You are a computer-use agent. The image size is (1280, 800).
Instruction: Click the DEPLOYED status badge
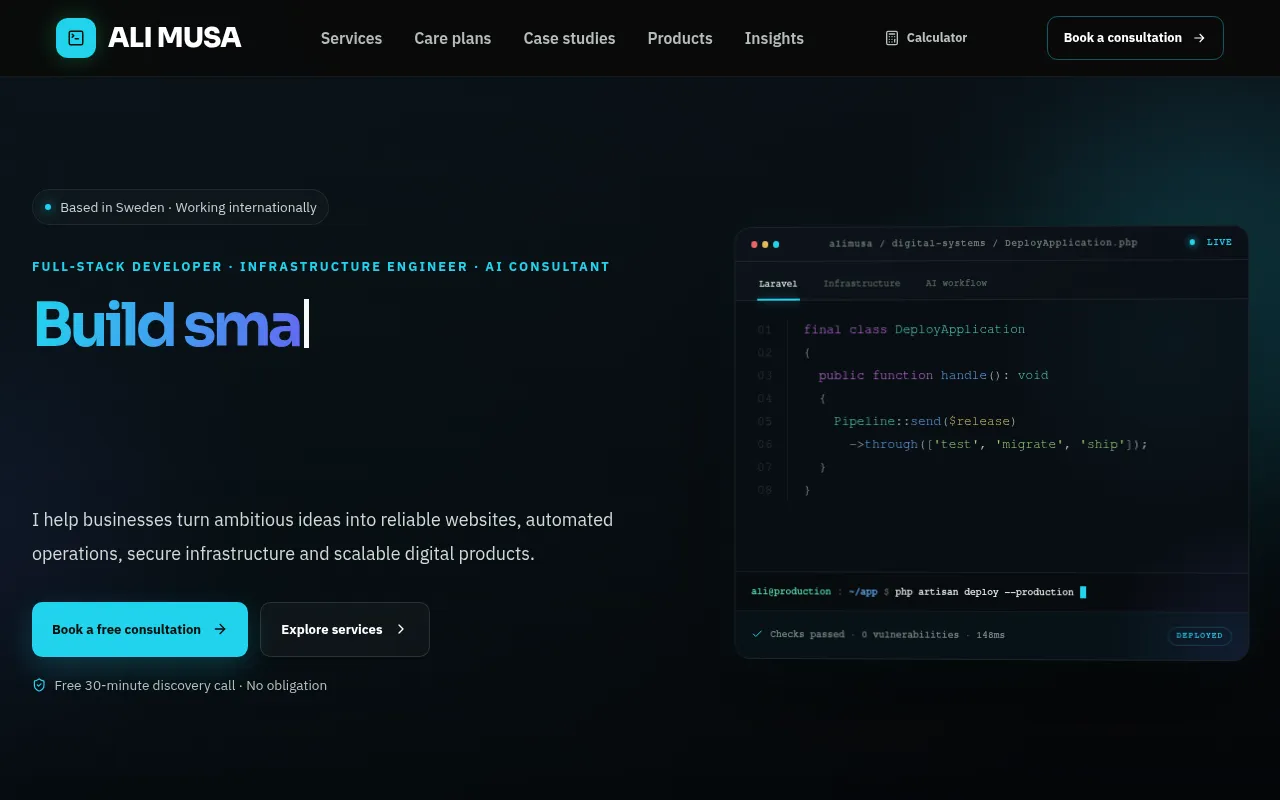tap(1199, 635)
